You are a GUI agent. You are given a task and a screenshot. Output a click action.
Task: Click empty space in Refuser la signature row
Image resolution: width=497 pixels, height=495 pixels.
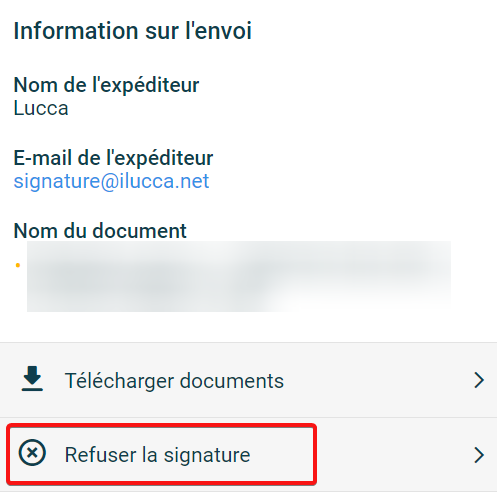tap(393, 455)
